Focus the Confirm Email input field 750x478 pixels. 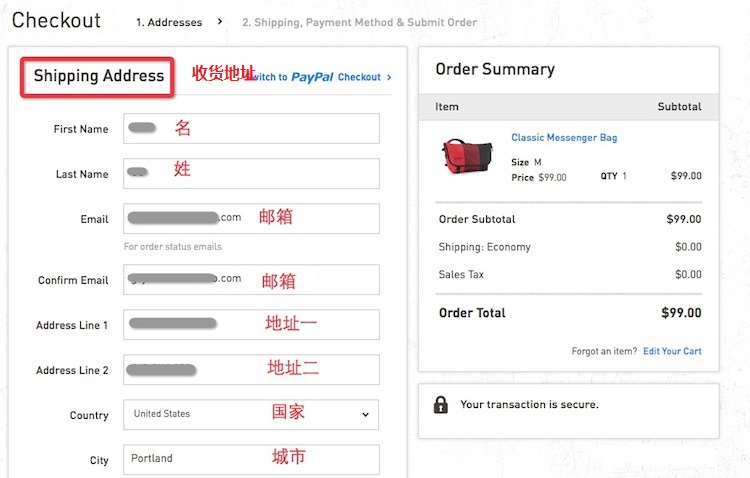pyautogui.click(x=251, y=279)
